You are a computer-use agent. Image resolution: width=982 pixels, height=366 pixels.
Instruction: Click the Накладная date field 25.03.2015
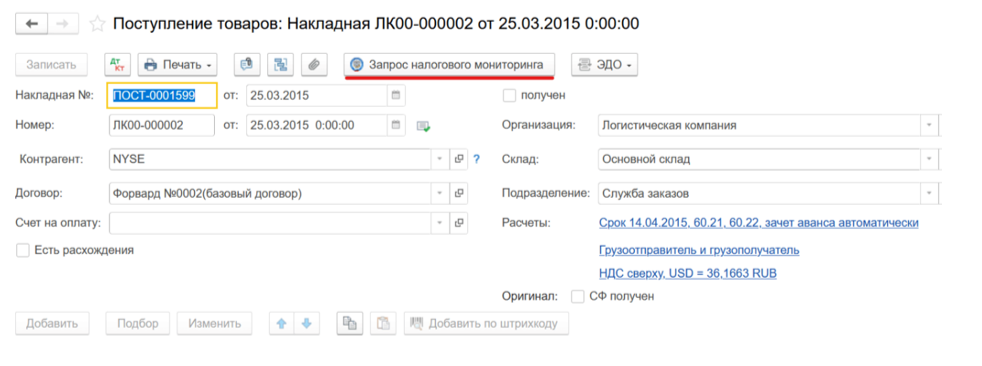tap(317, 95)
